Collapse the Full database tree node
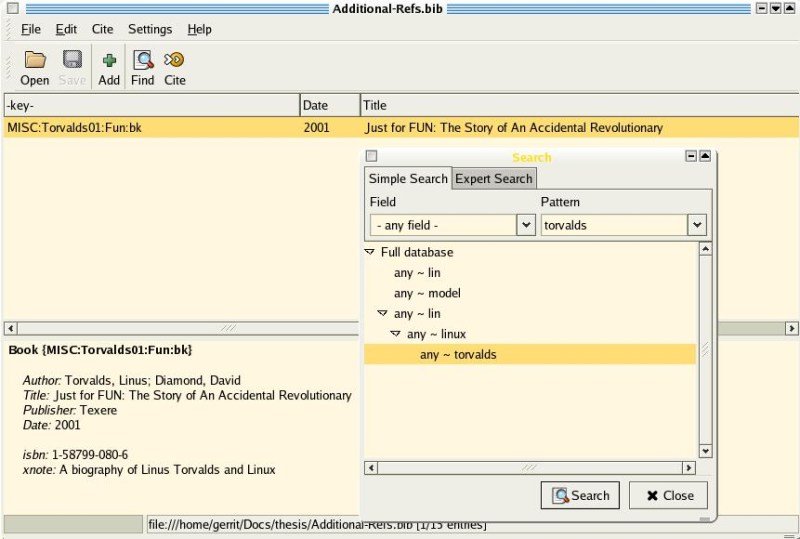 pos(371,253)
